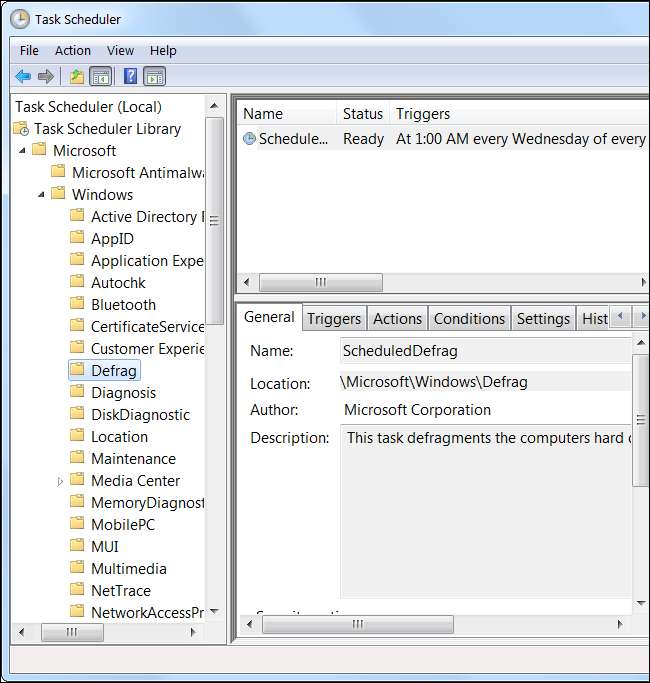Select the Defrag folder in tree

tap(113, 370)
